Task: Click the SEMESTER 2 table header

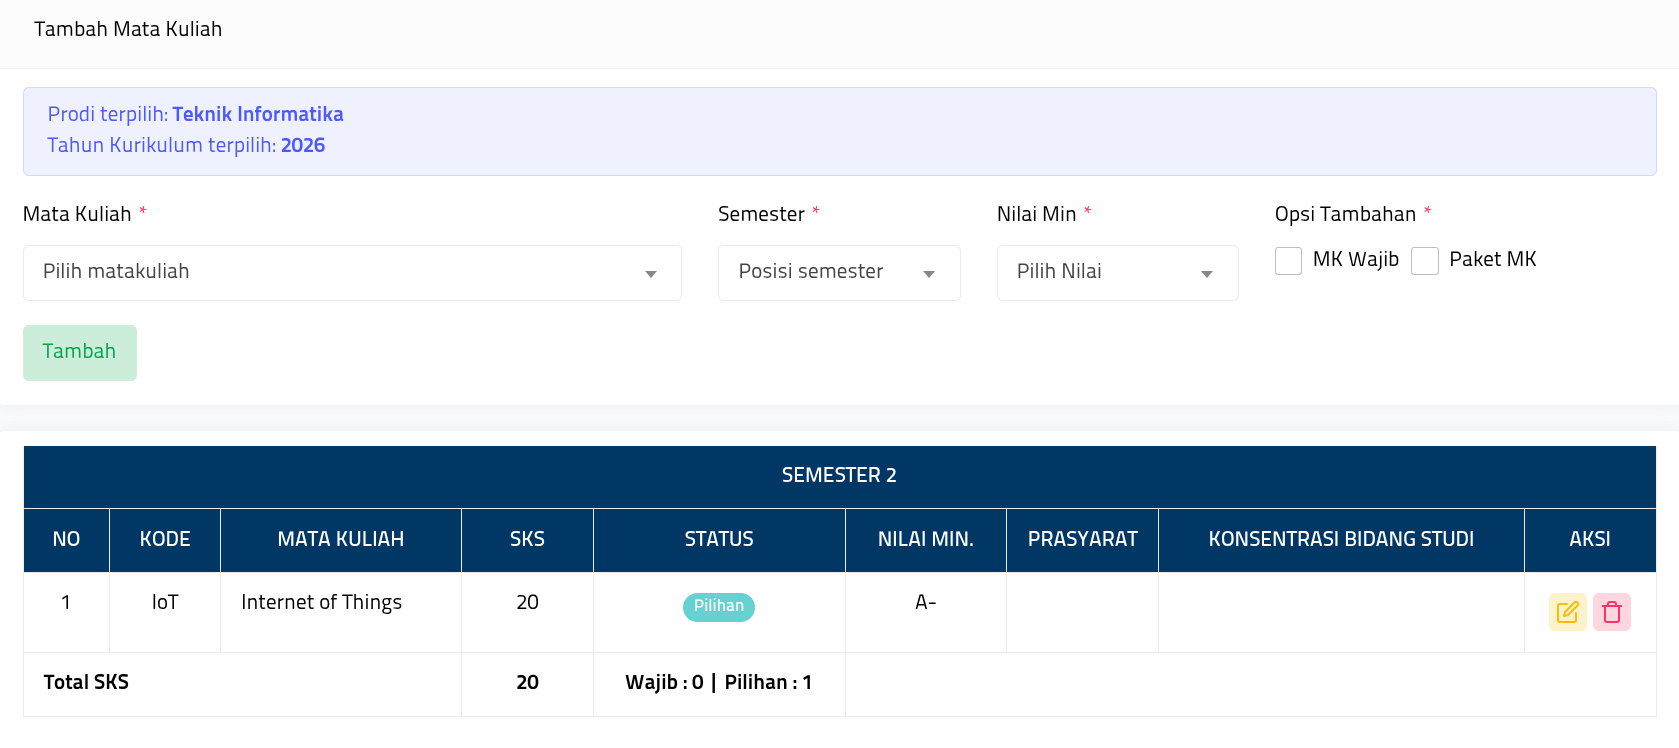Action: tap(839, 476)
